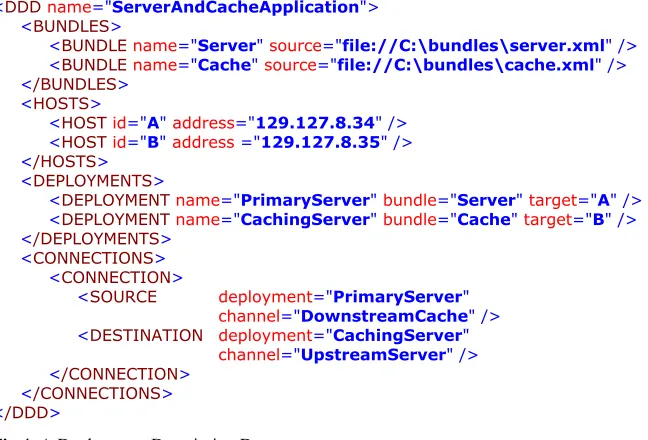Select the opening HOSTS tag
648x440 pixels.
pos(61,104)
